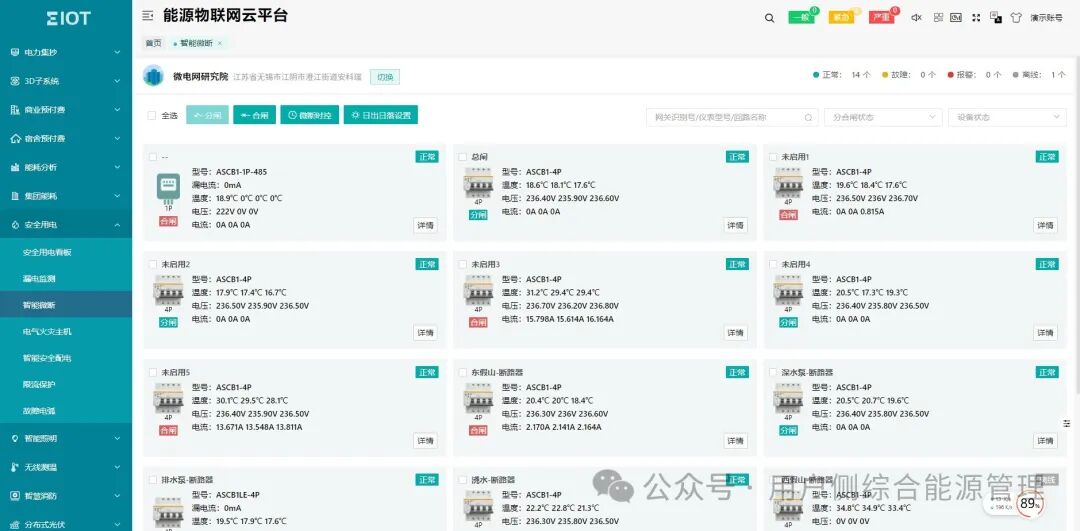The width and height of the screenshot is (1080, 531).
Task: Open the 分合闸状态 dropdown
Action: [x=883, y=118]
